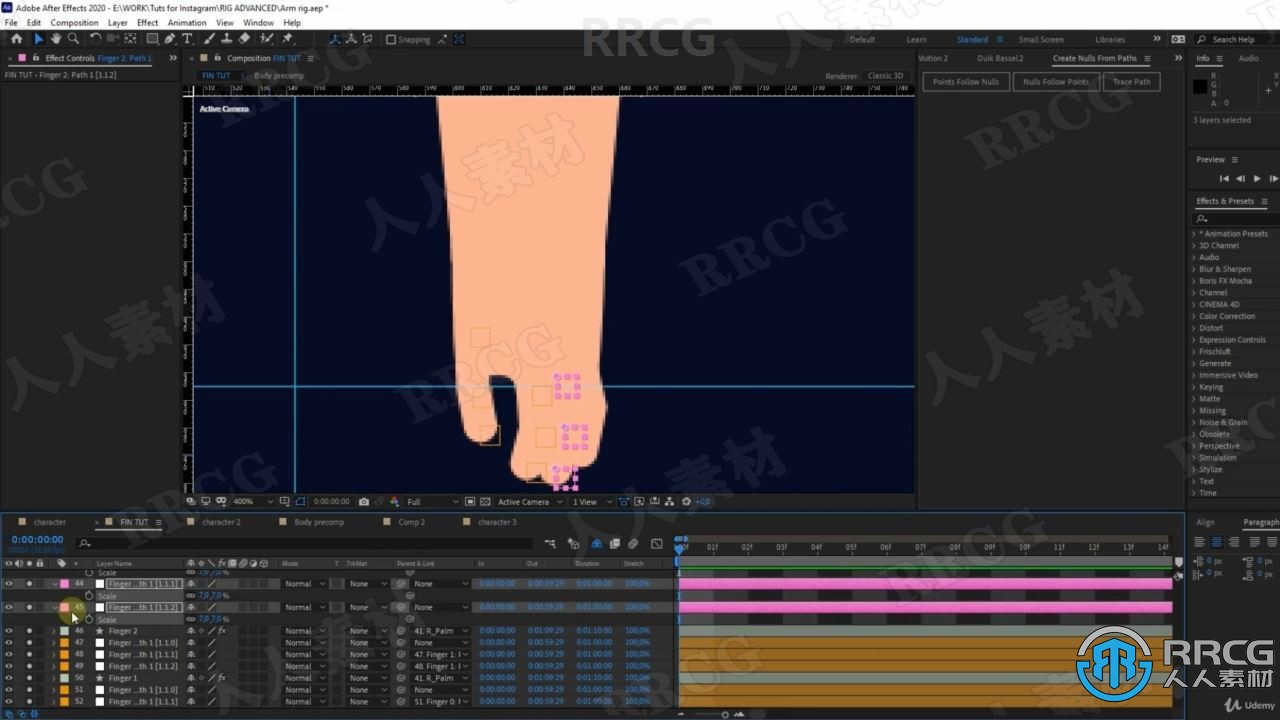
Task: Toggle the fx switch on Finger 2 layer
Action: tap(222, 631)
